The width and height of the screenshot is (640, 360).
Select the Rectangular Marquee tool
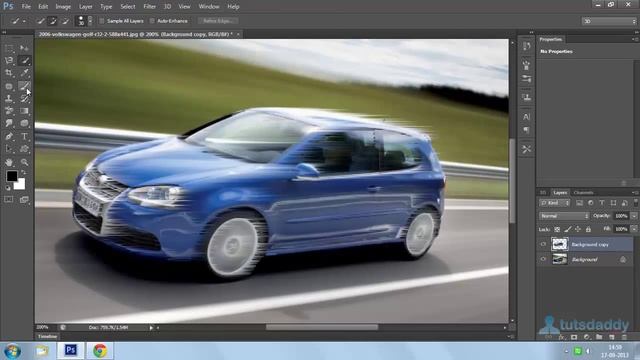(x=9, y=49)
